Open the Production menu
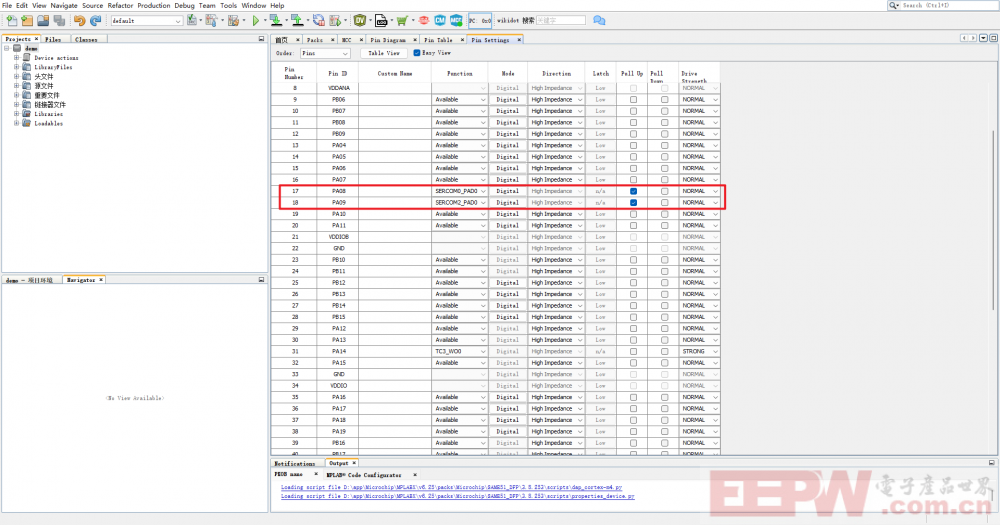The height and width of the screenshot is (525, 1000). tap(154, 5)
